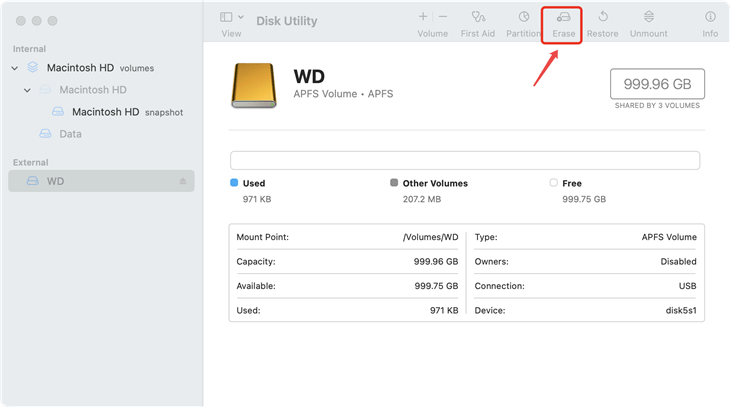Add a volume with plus button
Image resolution: width=730 pixels, height=407 pixels.
point(423,17)
